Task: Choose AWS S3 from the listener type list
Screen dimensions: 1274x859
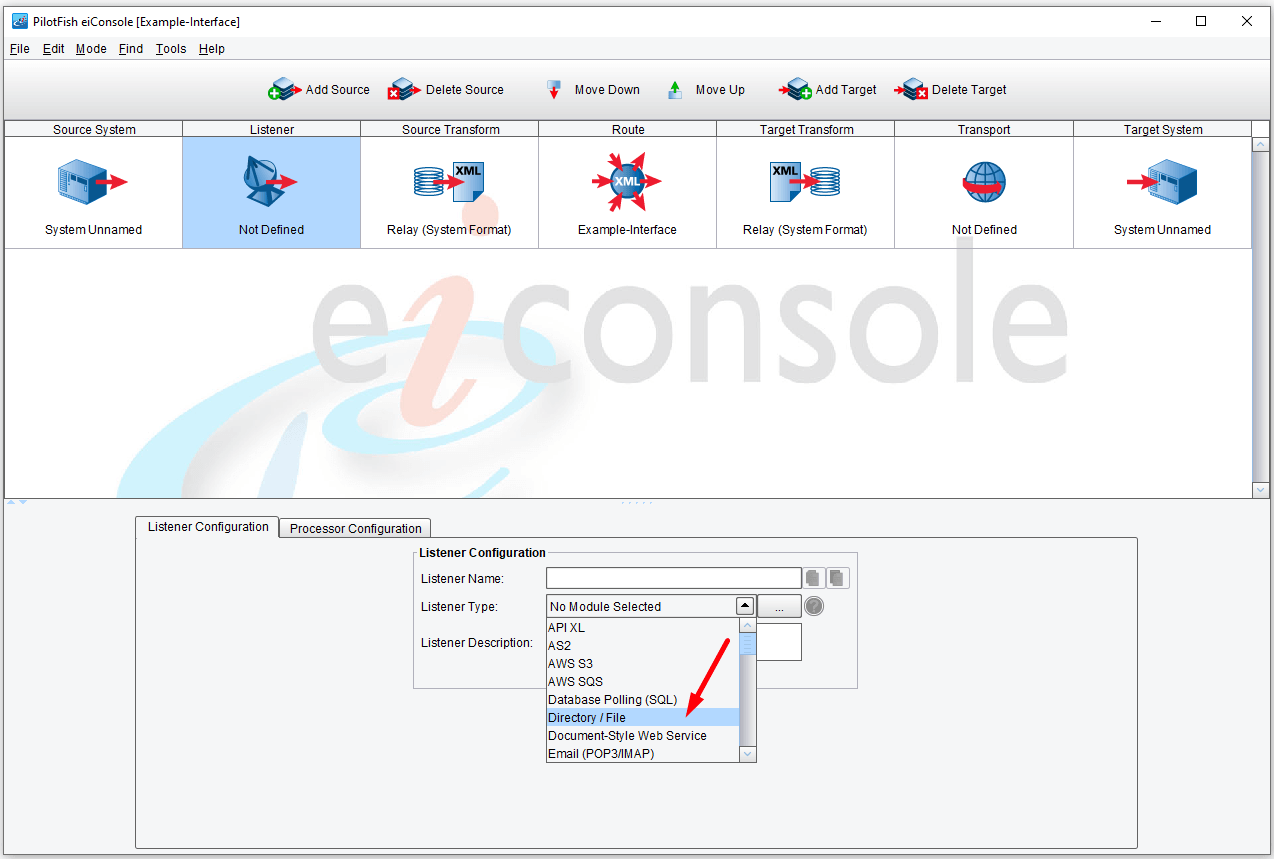Action: coord(642,663)
